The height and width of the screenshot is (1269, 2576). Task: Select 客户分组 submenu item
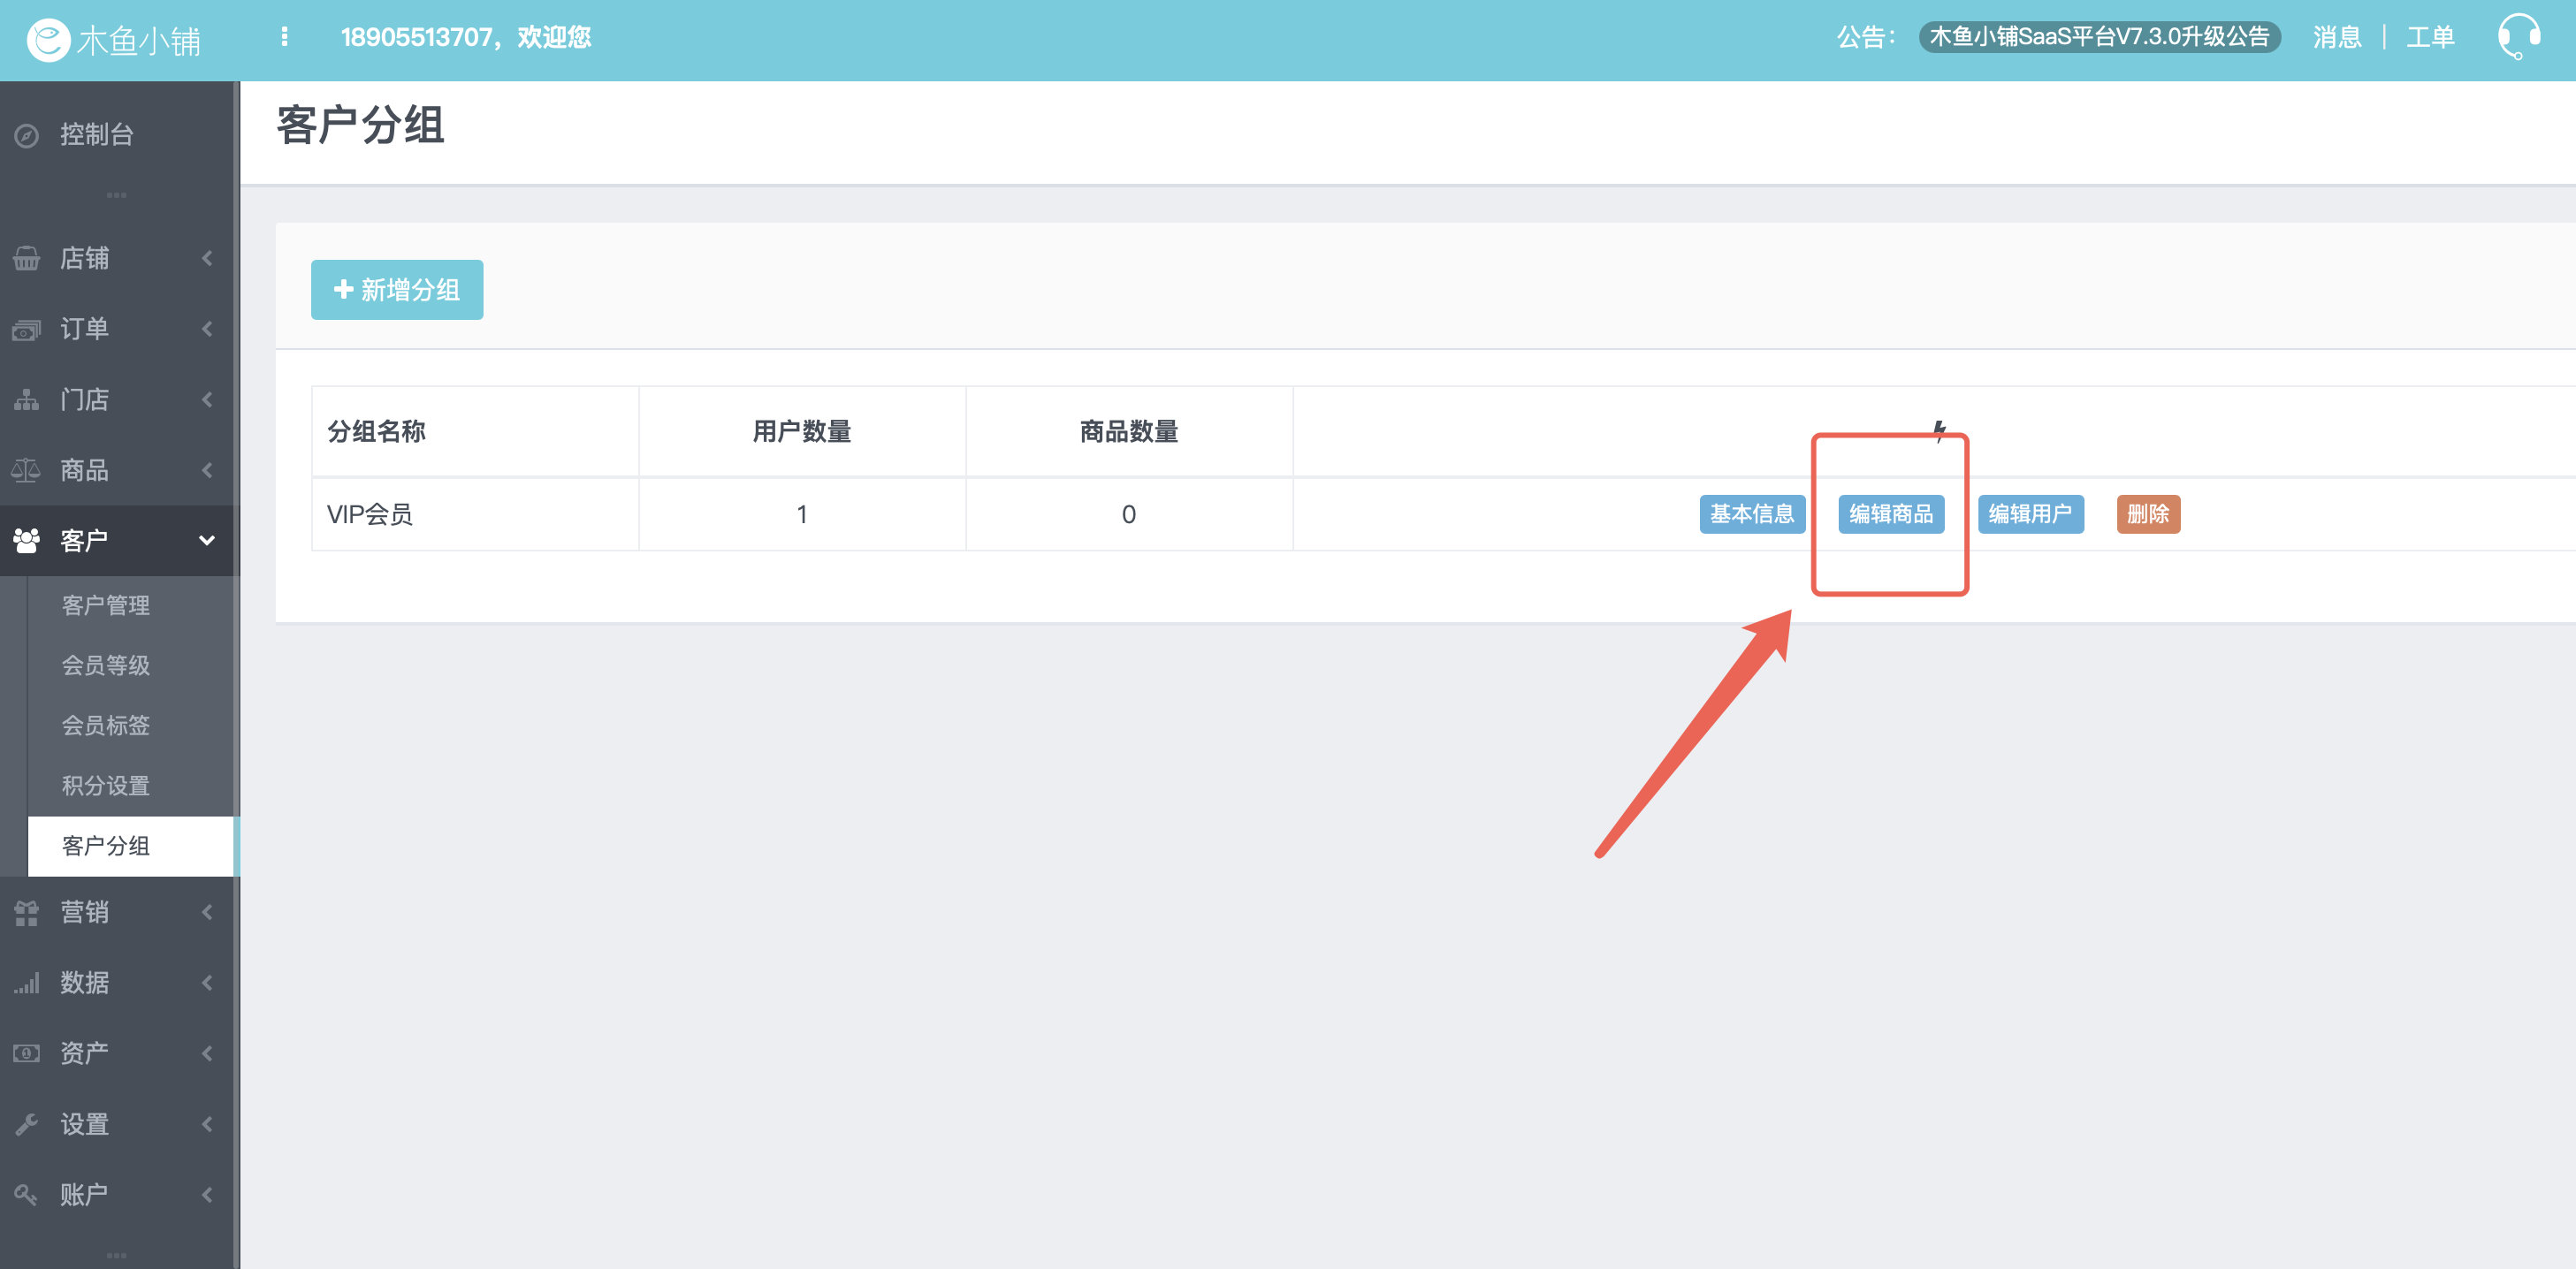pyautogui.click(x=131, y=846)
